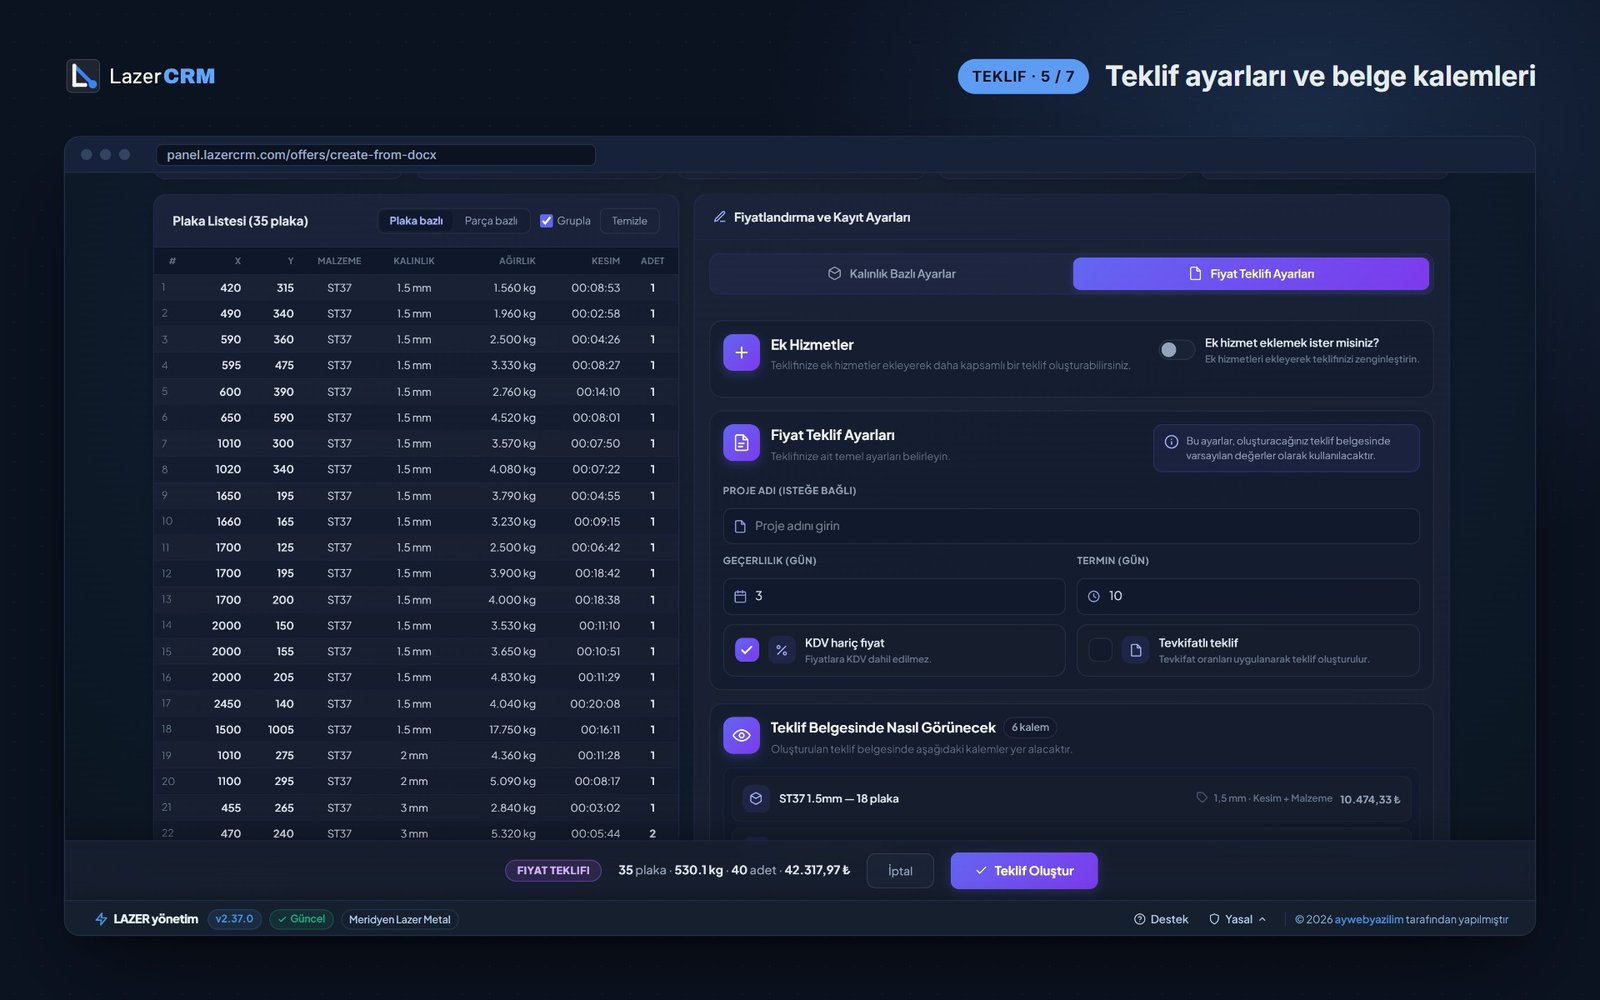
Task: Click the Meridyen Lazer Metal badge
Action: (x=400, y=919)
